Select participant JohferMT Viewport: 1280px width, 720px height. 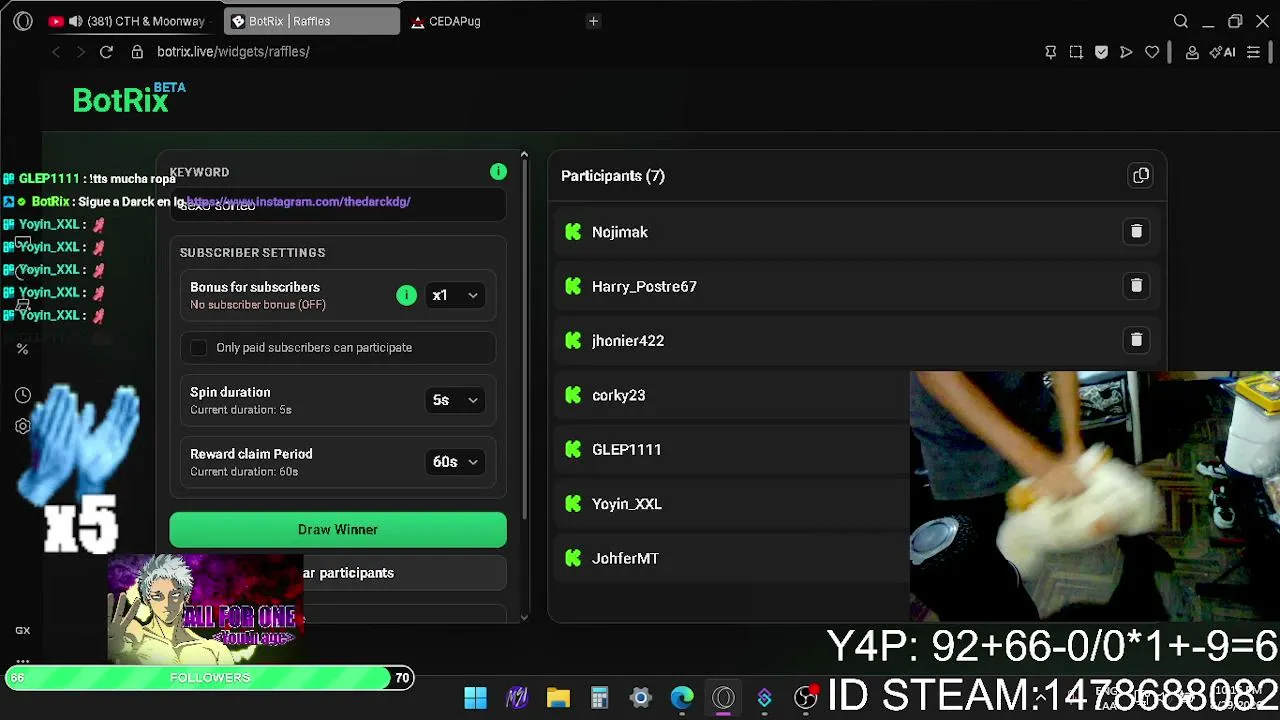[x=625, y=558]
